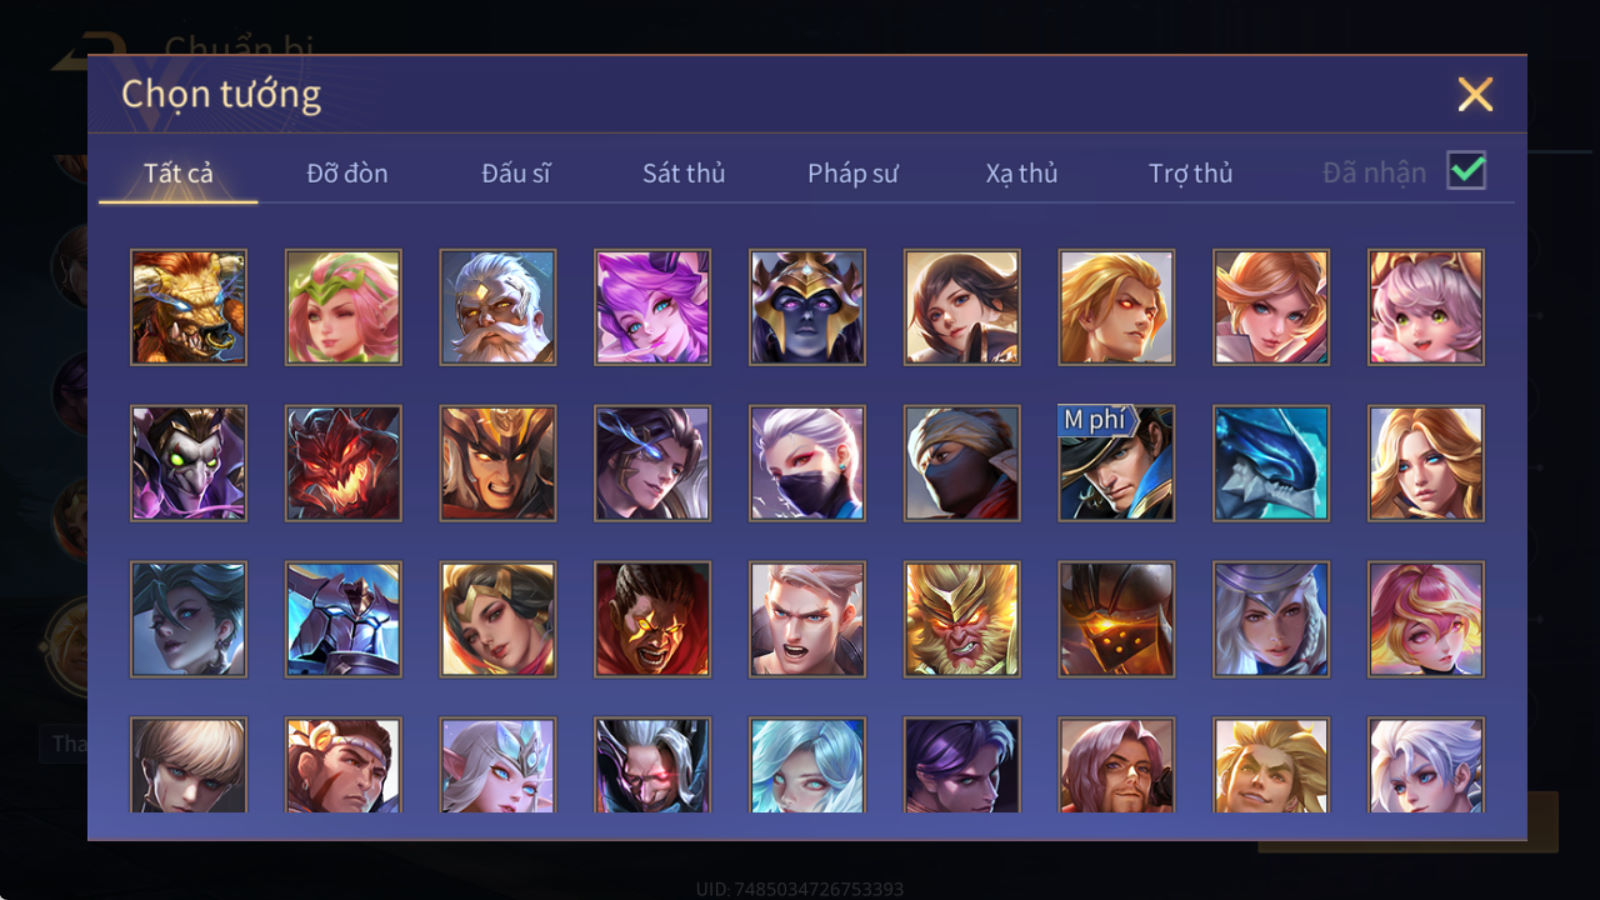Image resolution: width=1600 pixels, height=900 pixels.
Task: Select the Trợ thủ tab
Action: [x=1190, y=173]
